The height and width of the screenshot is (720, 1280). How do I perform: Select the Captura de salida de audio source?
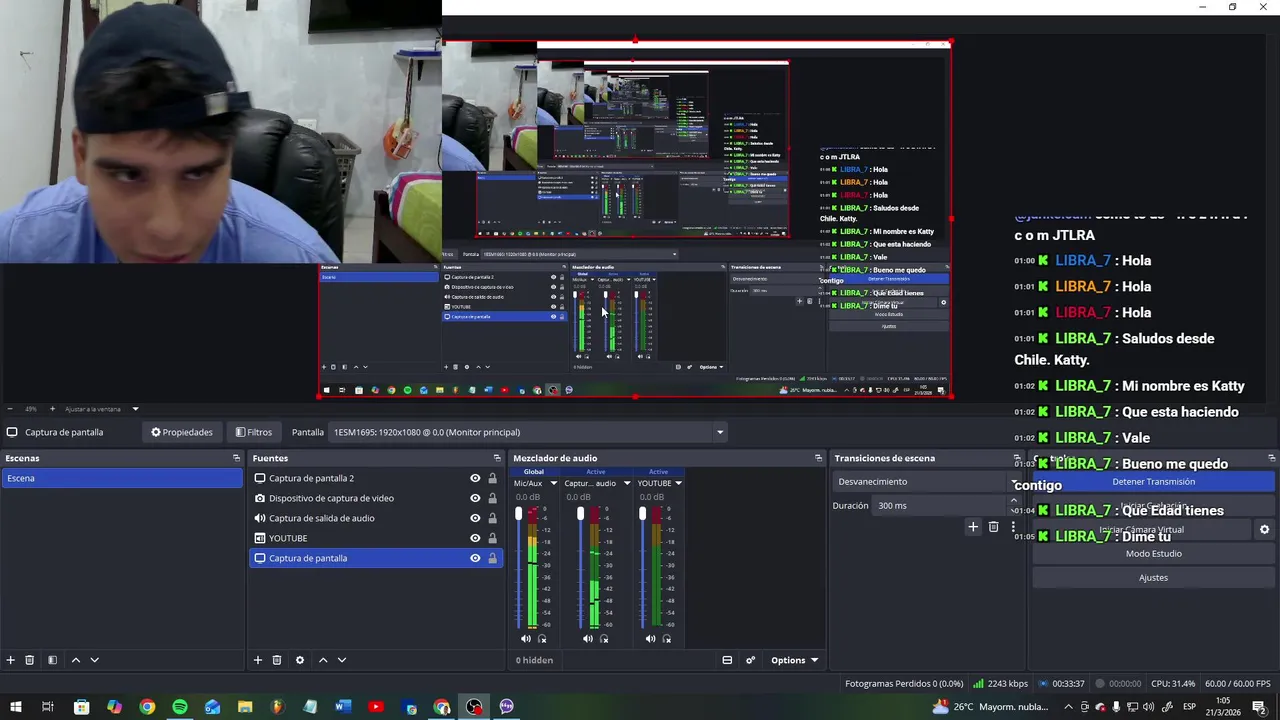(376, 518)
